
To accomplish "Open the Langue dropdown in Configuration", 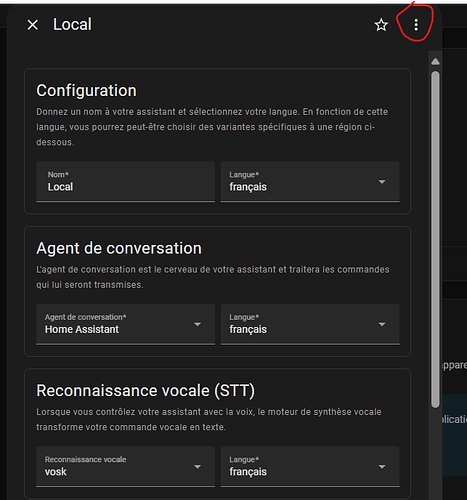I will click(310, 182).
